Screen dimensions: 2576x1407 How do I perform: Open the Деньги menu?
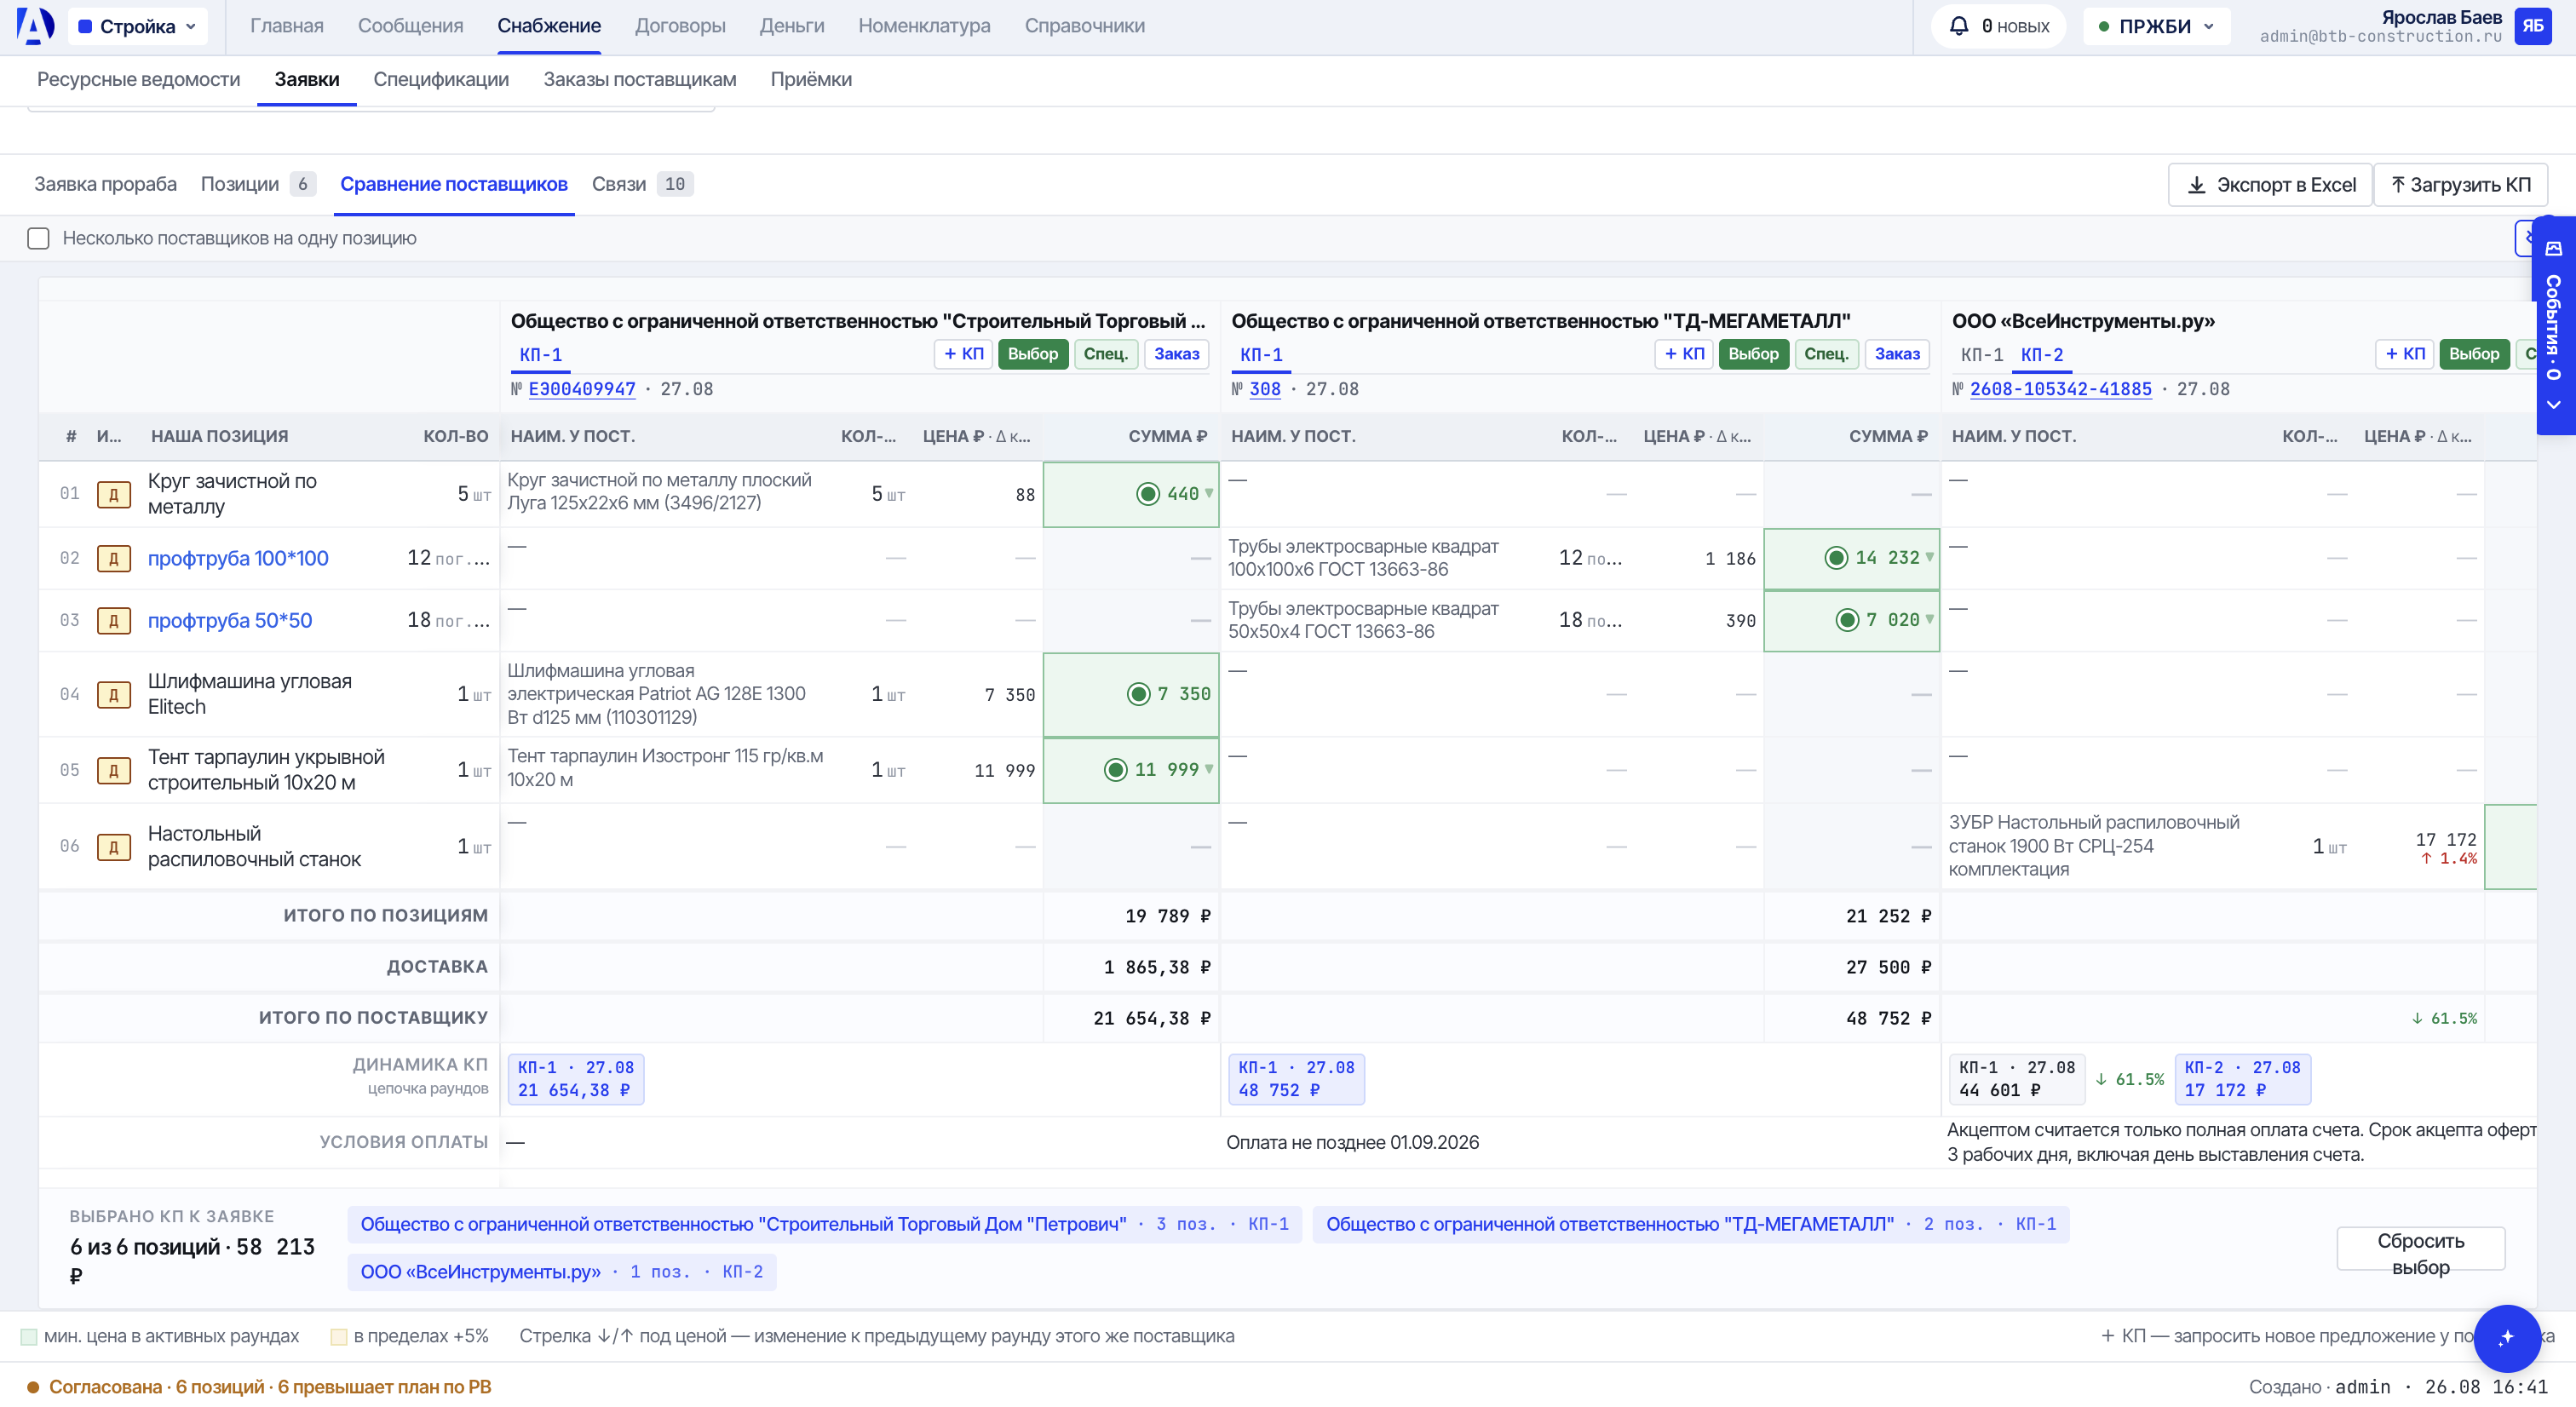(792, 26)
